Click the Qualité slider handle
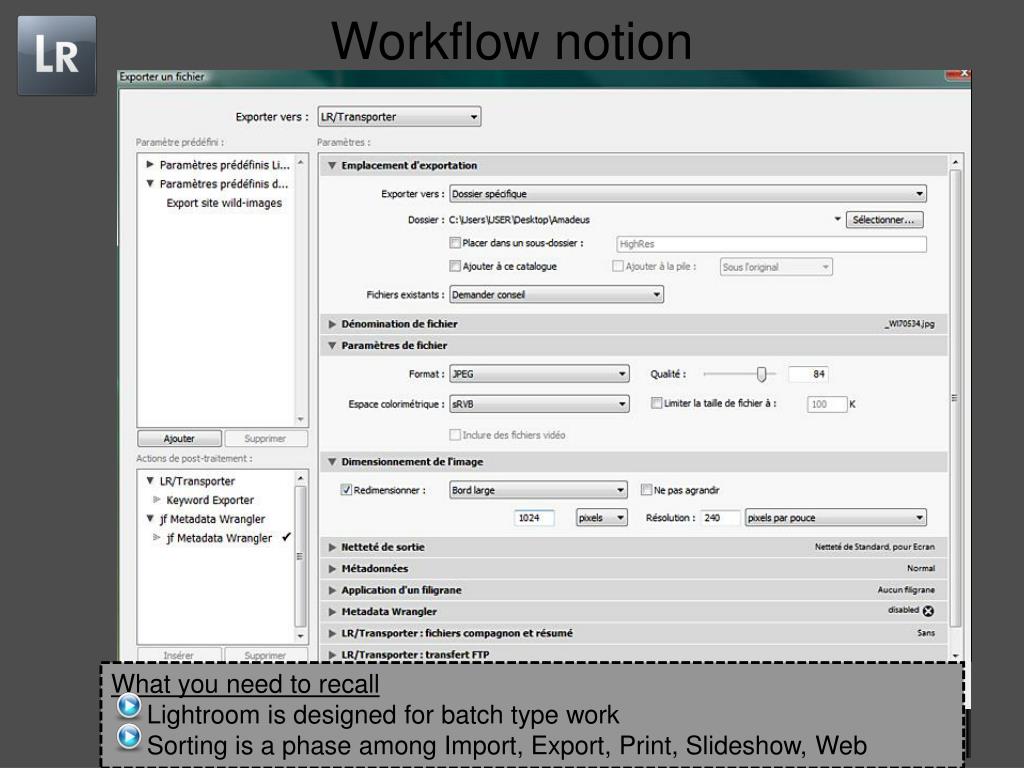Screen dimensions: 1024x768 point(761,374)
